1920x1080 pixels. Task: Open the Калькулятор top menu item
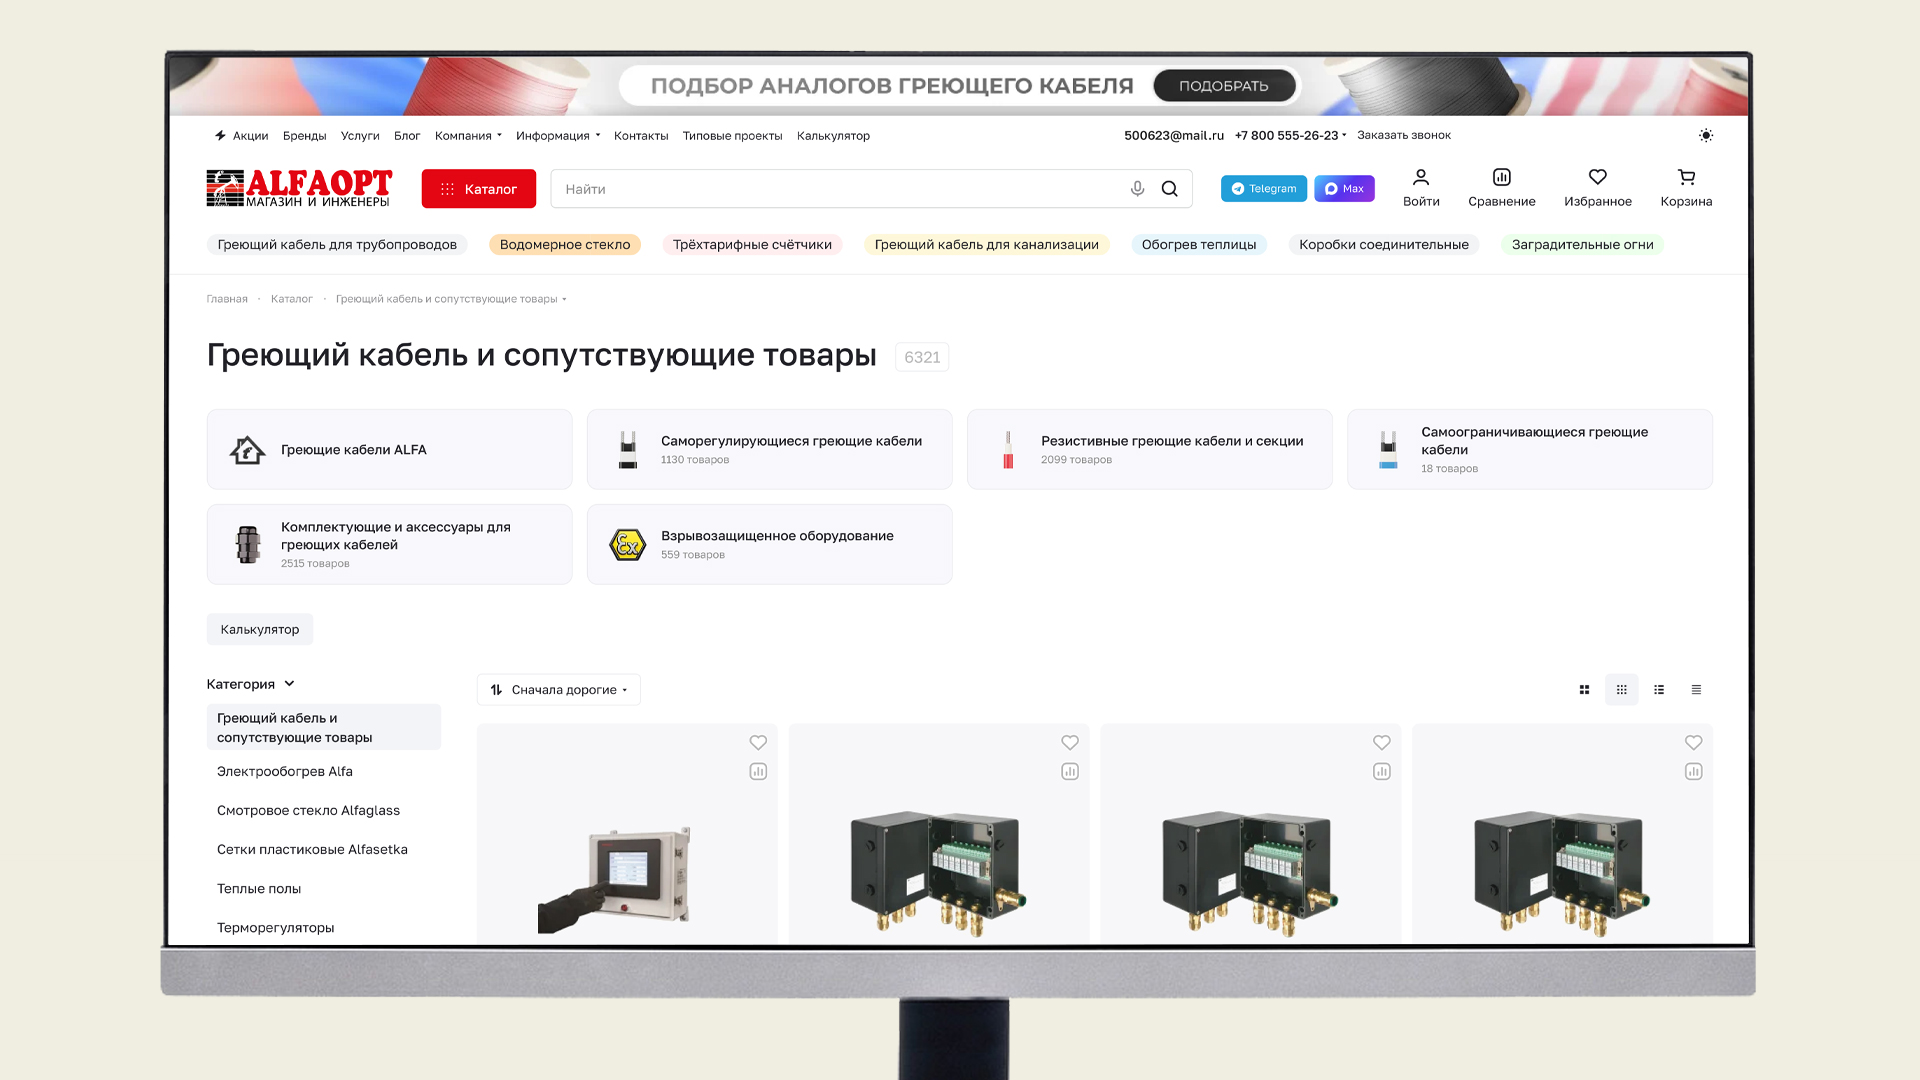(833, 136)
